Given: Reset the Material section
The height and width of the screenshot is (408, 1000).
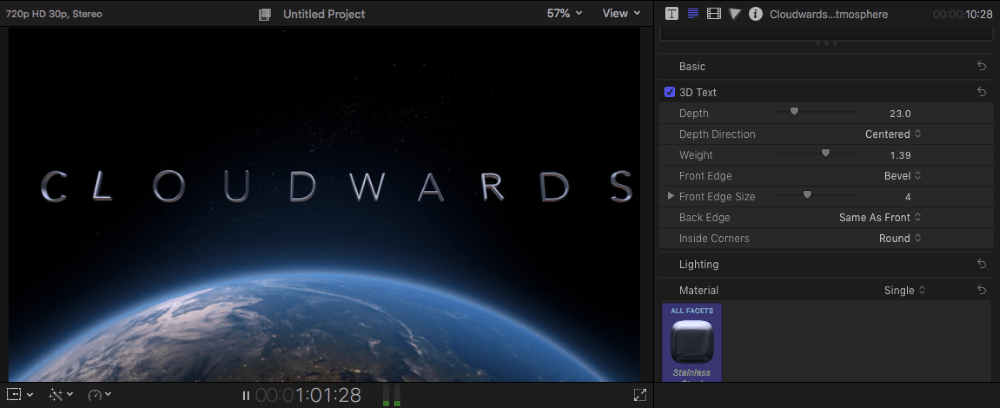Looking at the screenshot, I should coord(982,289).
